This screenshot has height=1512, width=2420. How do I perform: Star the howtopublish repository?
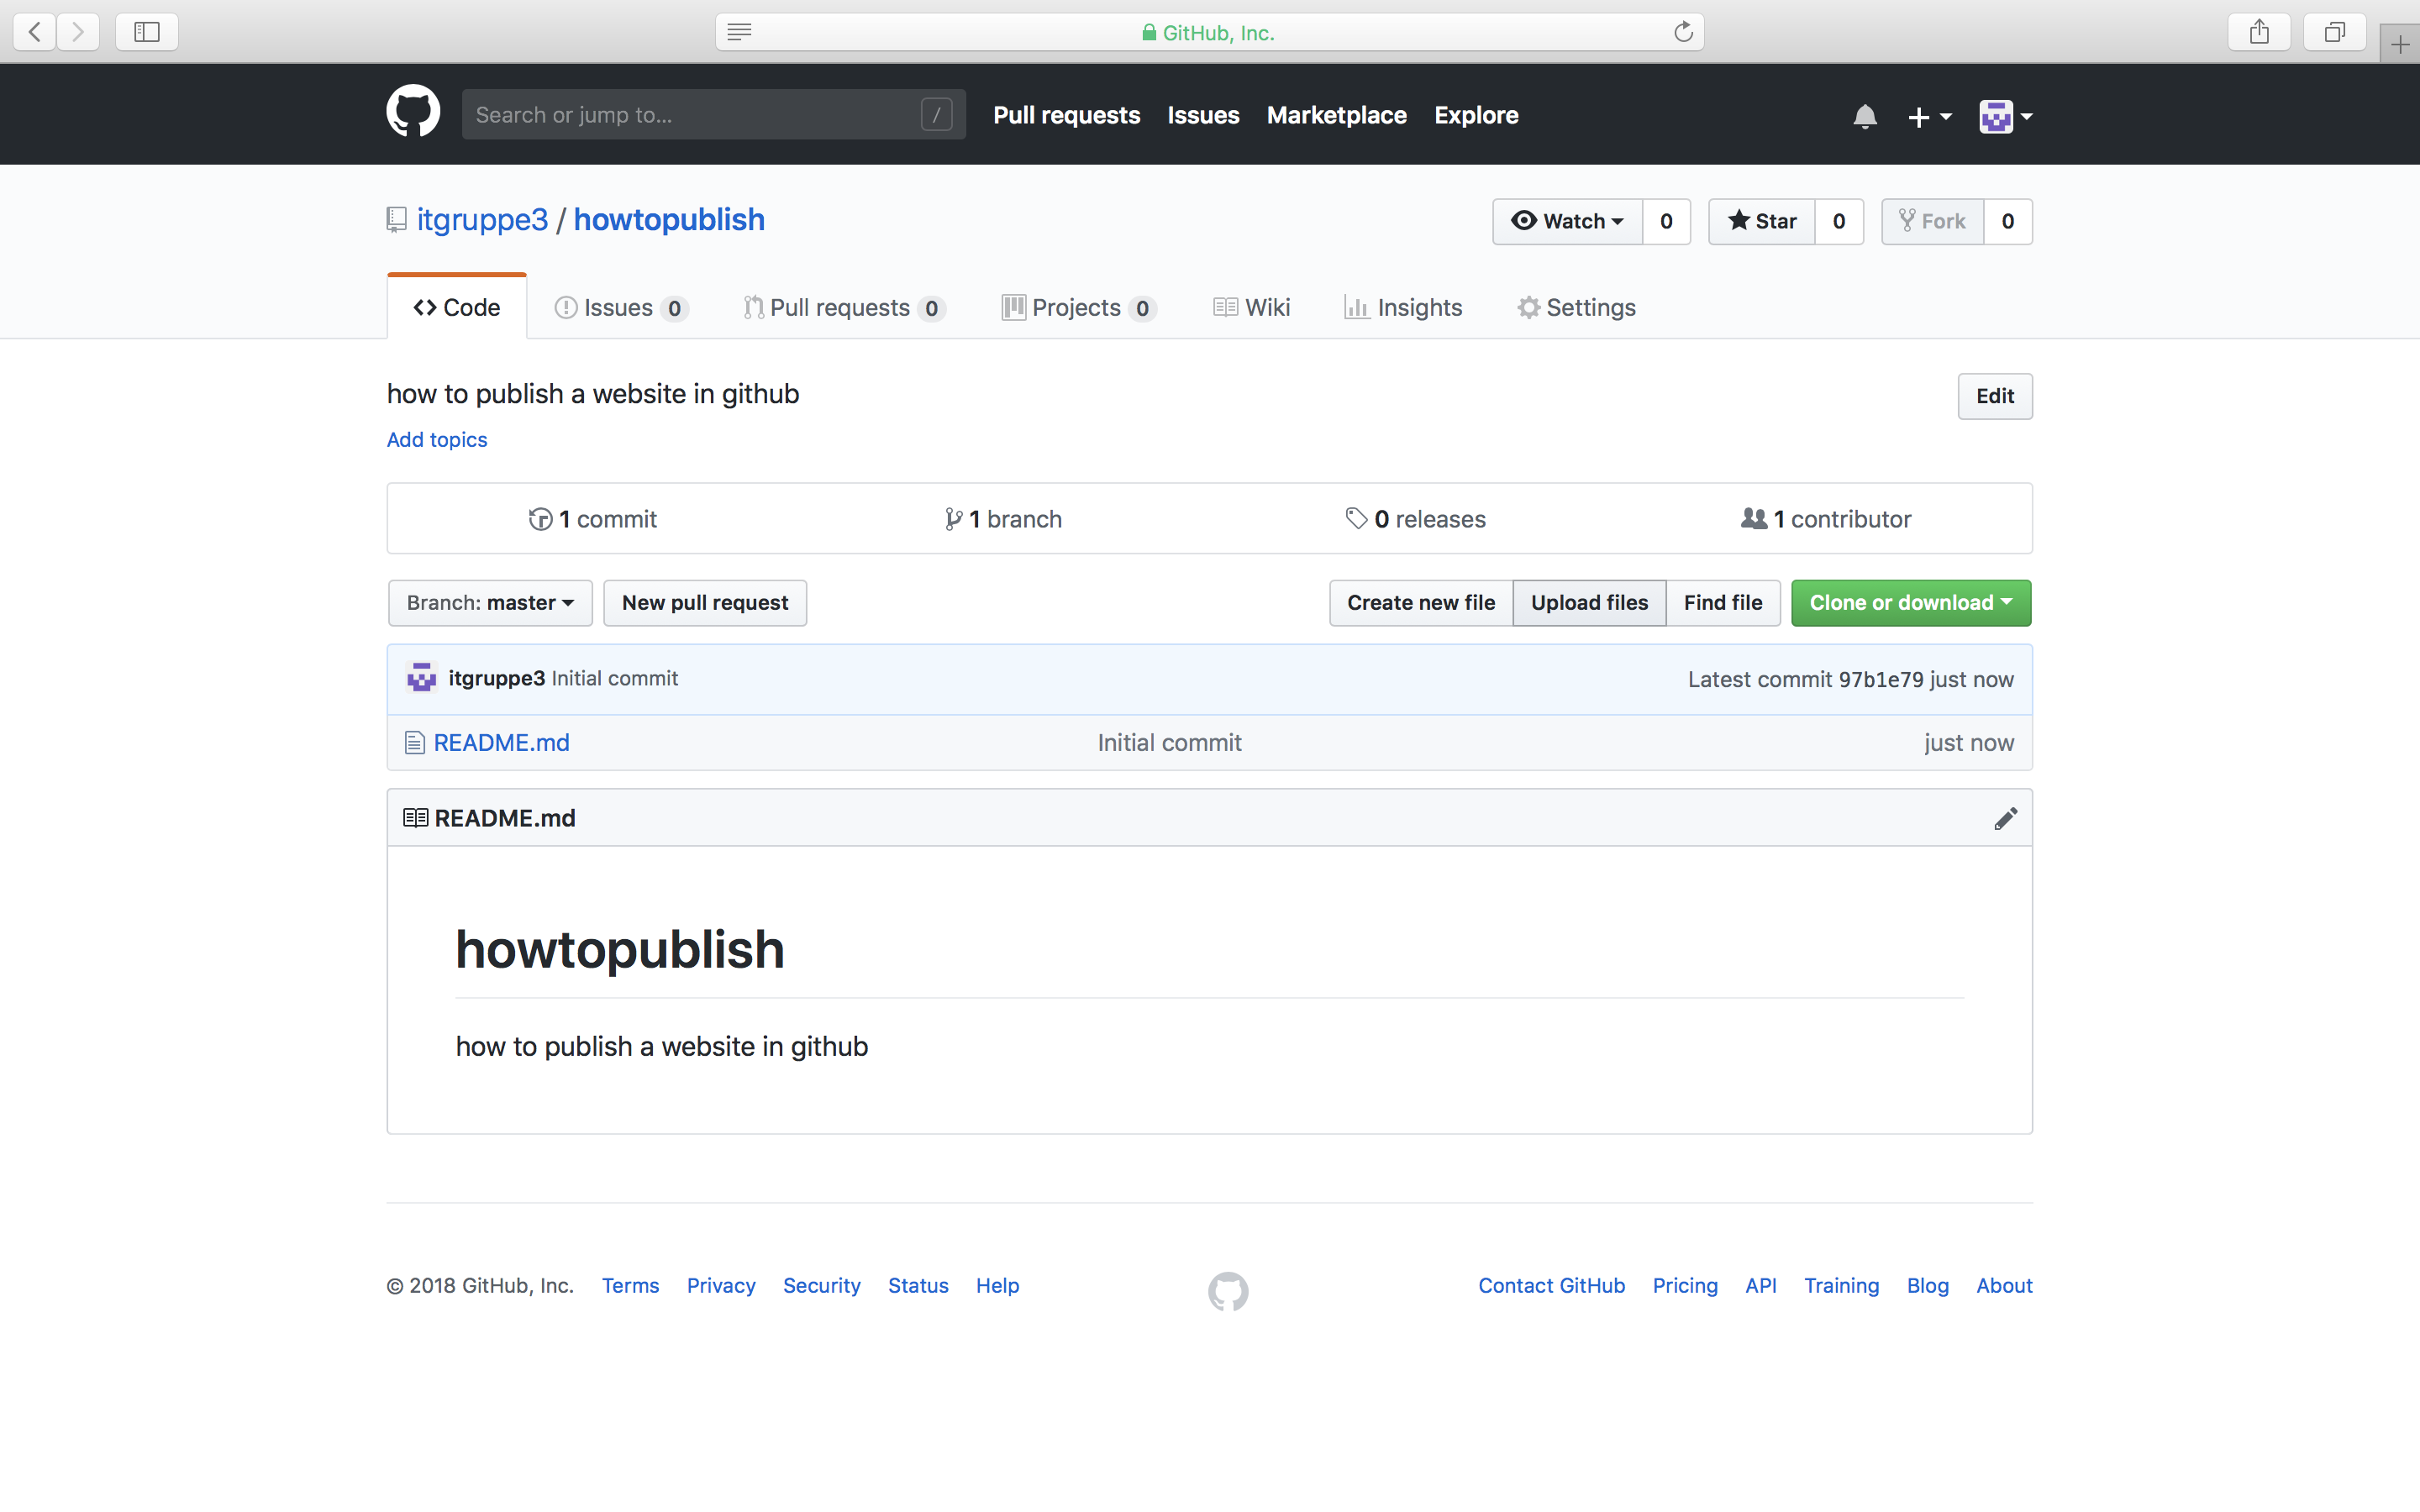[1761, 221]
